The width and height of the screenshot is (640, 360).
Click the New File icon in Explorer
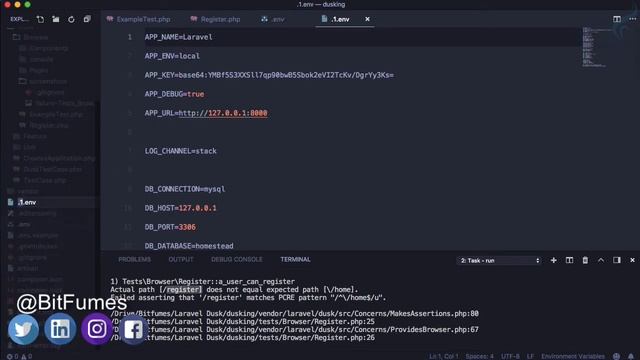pyautogui.click(x=40, y=19)
